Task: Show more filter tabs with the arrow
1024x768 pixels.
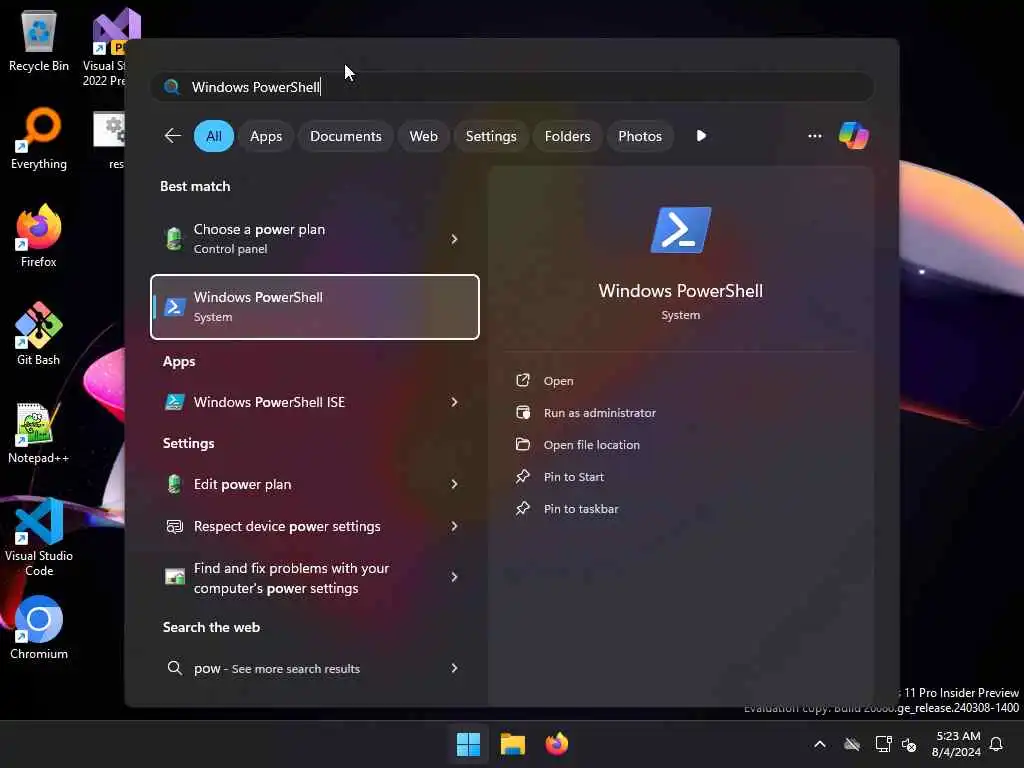Action: pyautogui.click(x=701, y=136)
